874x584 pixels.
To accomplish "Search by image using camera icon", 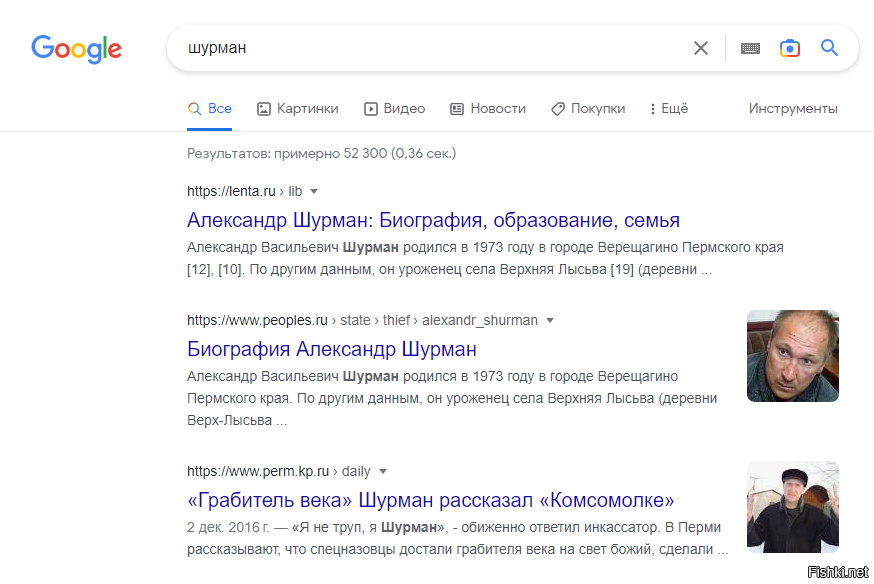I will 790,48.
